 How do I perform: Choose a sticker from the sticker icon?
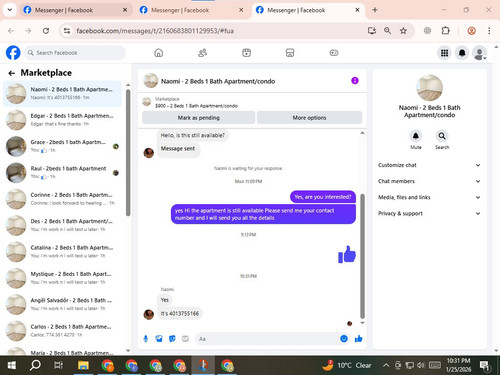[x=172, y=339]
